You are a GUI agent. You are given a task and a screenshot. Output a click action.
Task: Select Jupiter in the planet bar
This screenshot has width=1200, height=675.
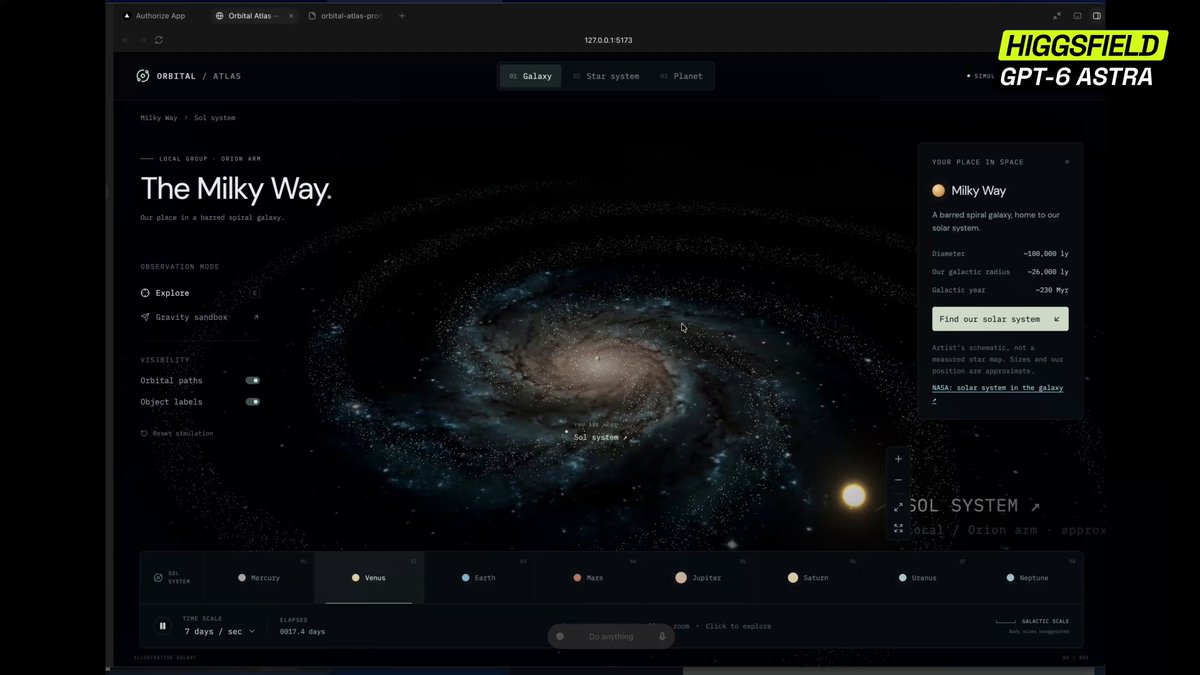pyautogui.click(x=699, y=578)
